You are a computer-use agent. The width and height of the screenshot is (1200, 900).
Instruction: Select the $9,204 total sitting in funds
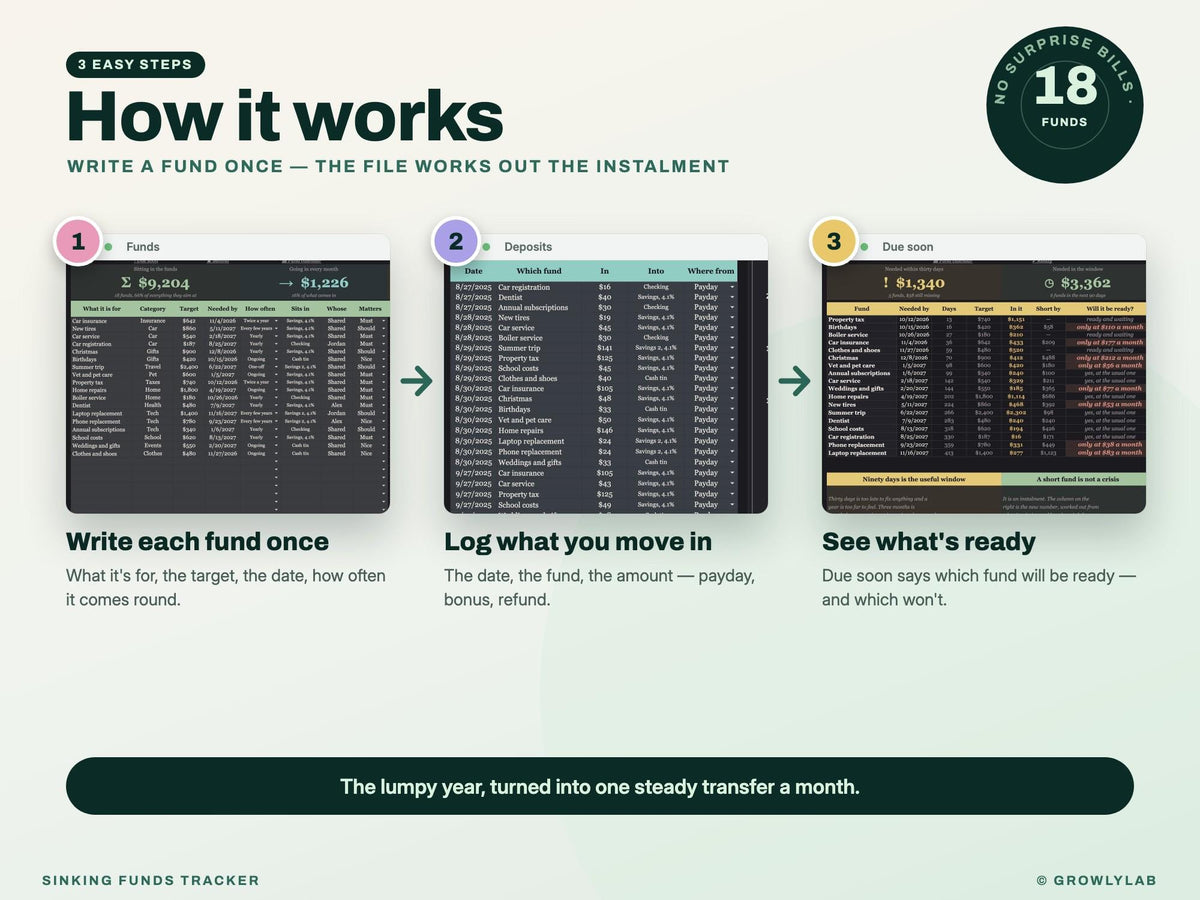pos(164,283)
